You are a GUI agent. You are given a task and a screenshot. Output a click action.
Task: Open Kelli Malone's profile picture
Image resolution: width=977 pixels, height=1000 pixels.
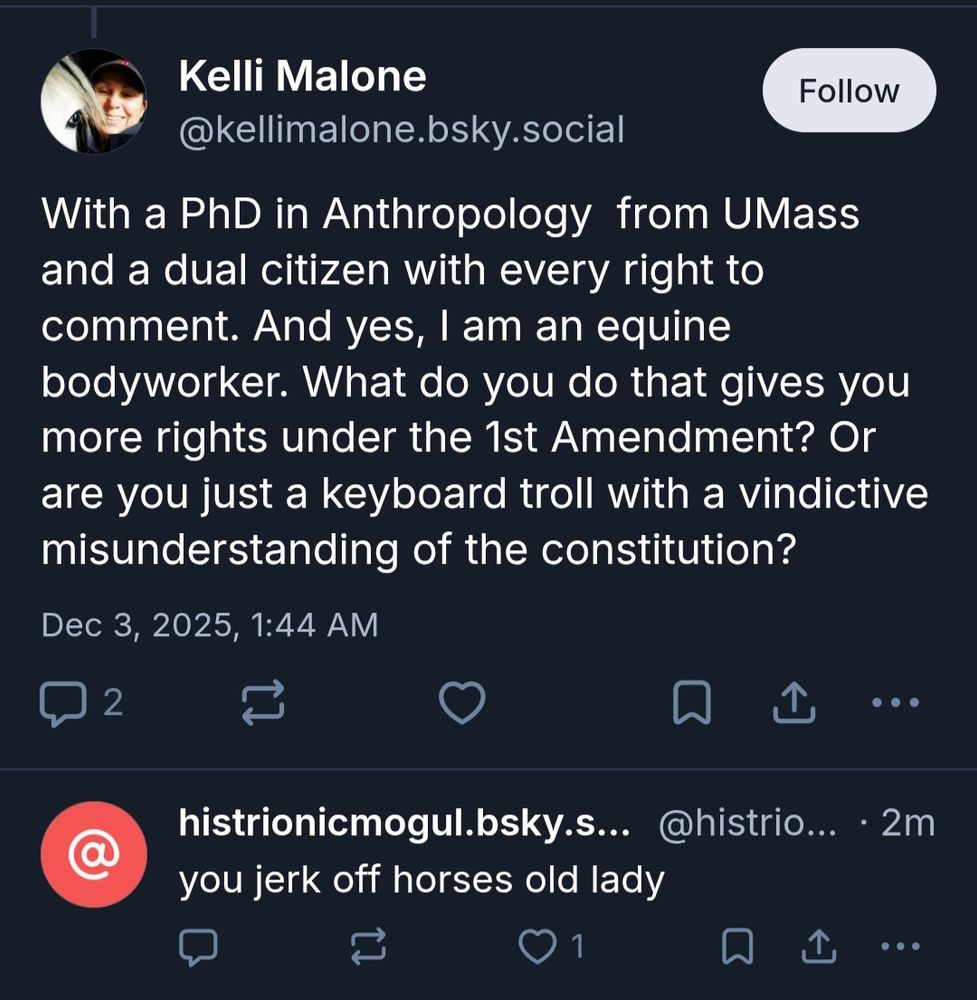pyautogui.click(x=93, y=100)
